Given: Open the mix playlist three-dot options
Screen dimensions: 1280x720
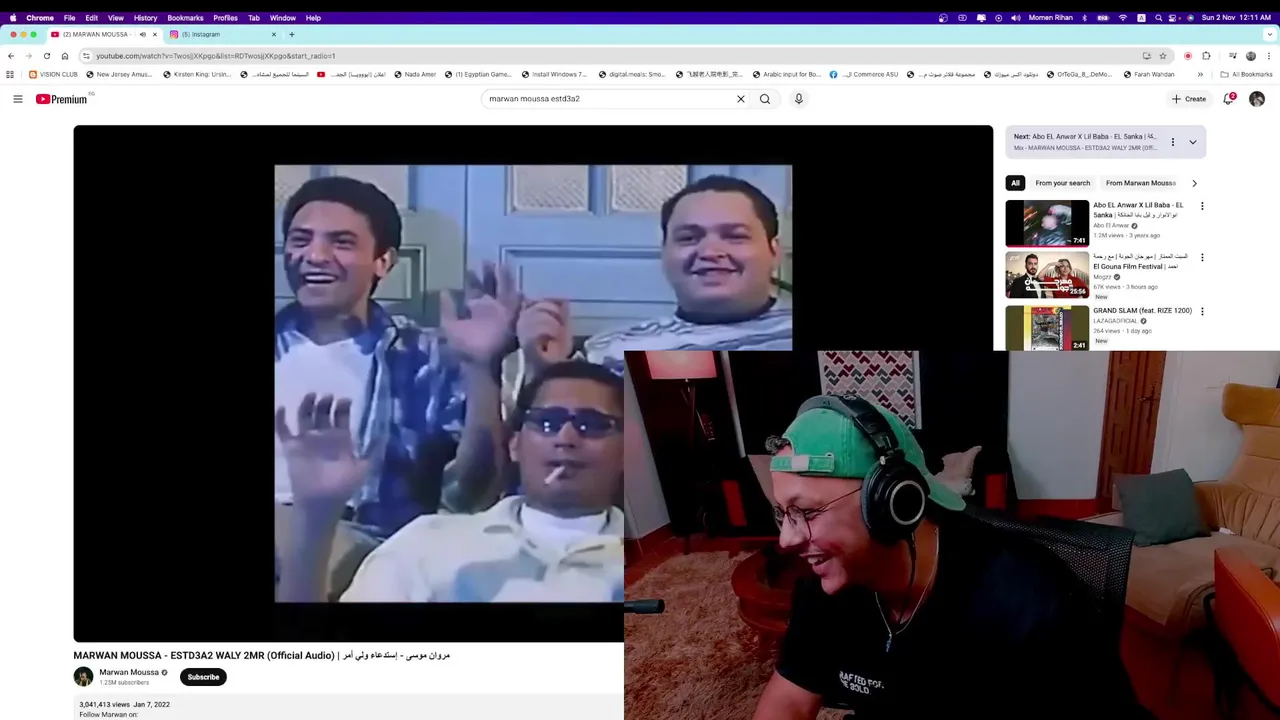Looking at the screenshot, I should [x=1173, y=142].
